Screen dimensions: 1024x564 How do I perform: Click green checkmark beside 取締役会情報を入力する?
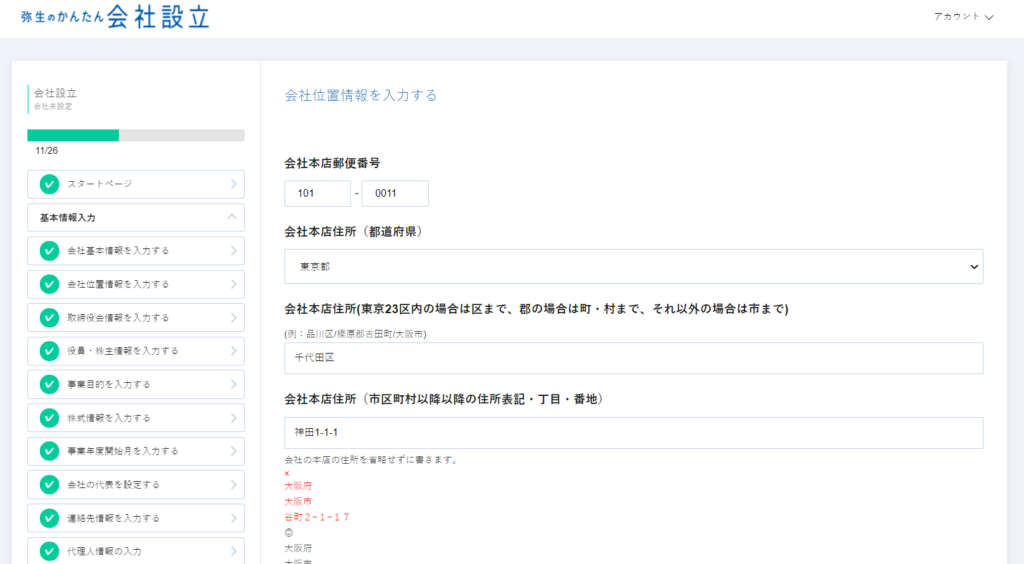(x=49, y=318)
